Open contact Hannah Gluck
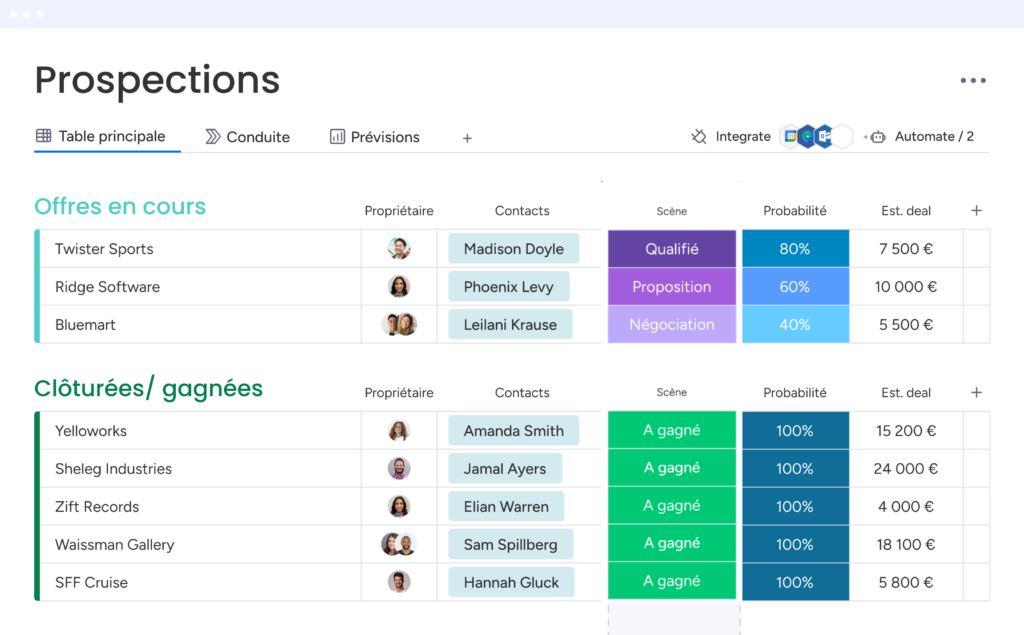Image resolution: width=1024 pixels, height=635 pixels. [x=511, y=582]
